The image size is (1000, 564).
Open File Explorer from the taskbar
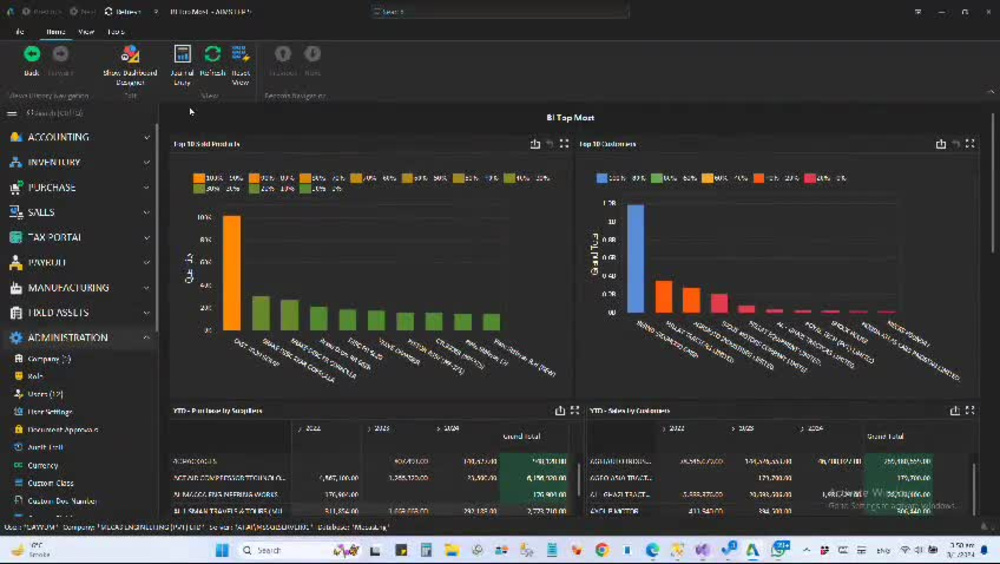click(x=452, y=550)
